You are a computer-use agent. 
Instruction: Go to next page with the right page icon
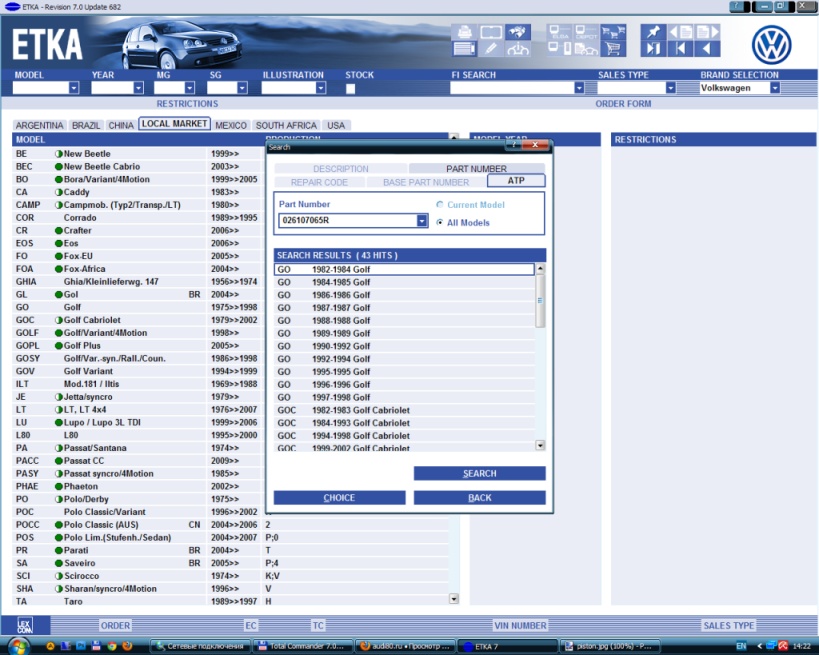(x=707, y=32)
